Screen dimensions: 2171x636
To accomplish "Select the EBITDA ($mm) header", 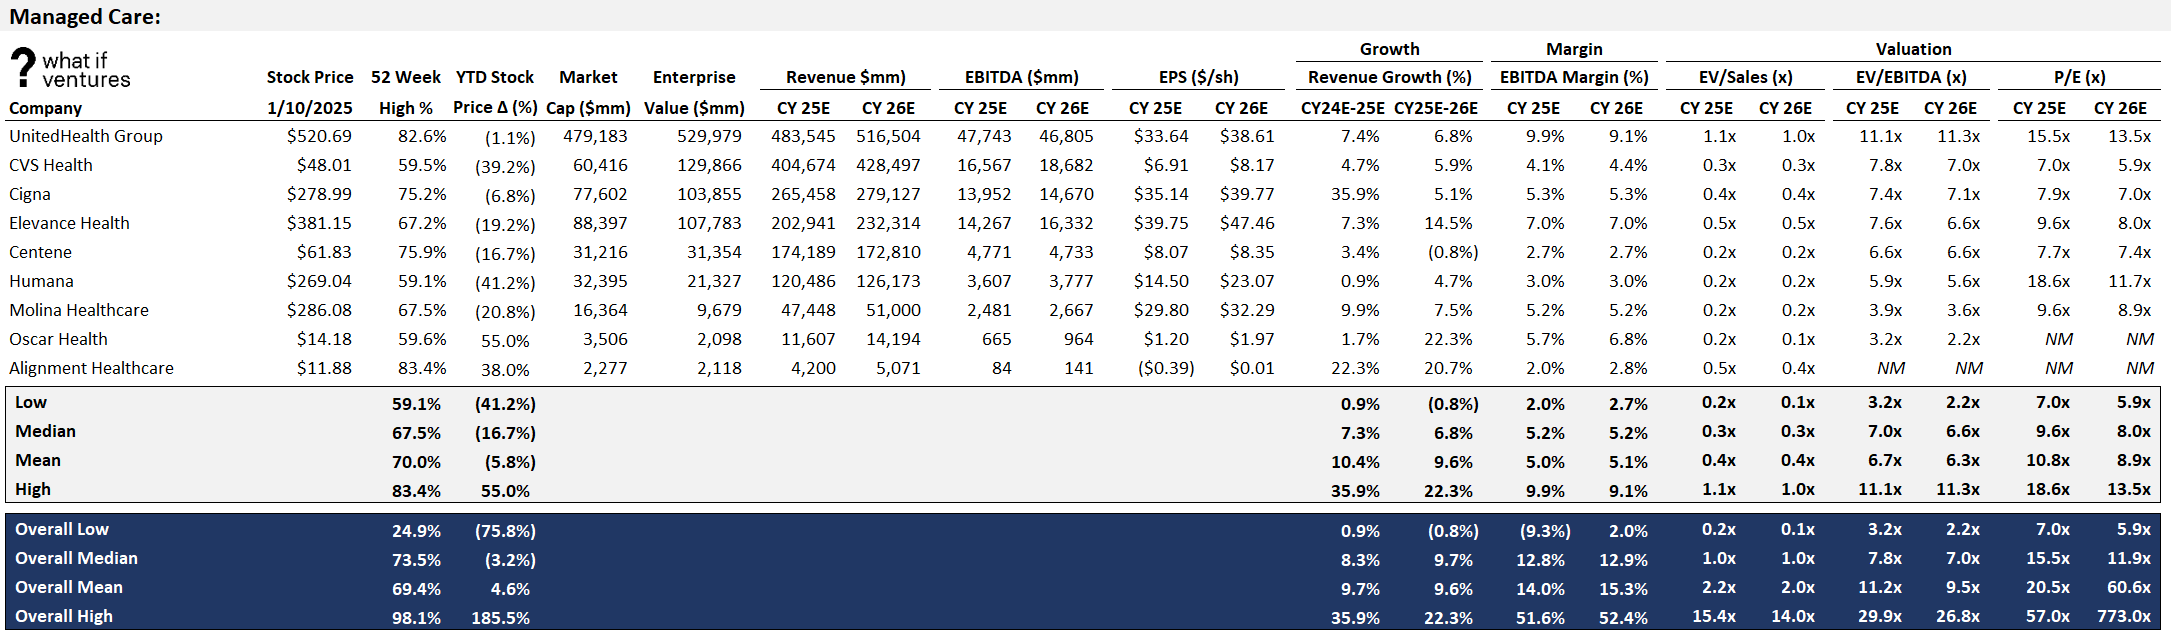I will [1022, 77].
